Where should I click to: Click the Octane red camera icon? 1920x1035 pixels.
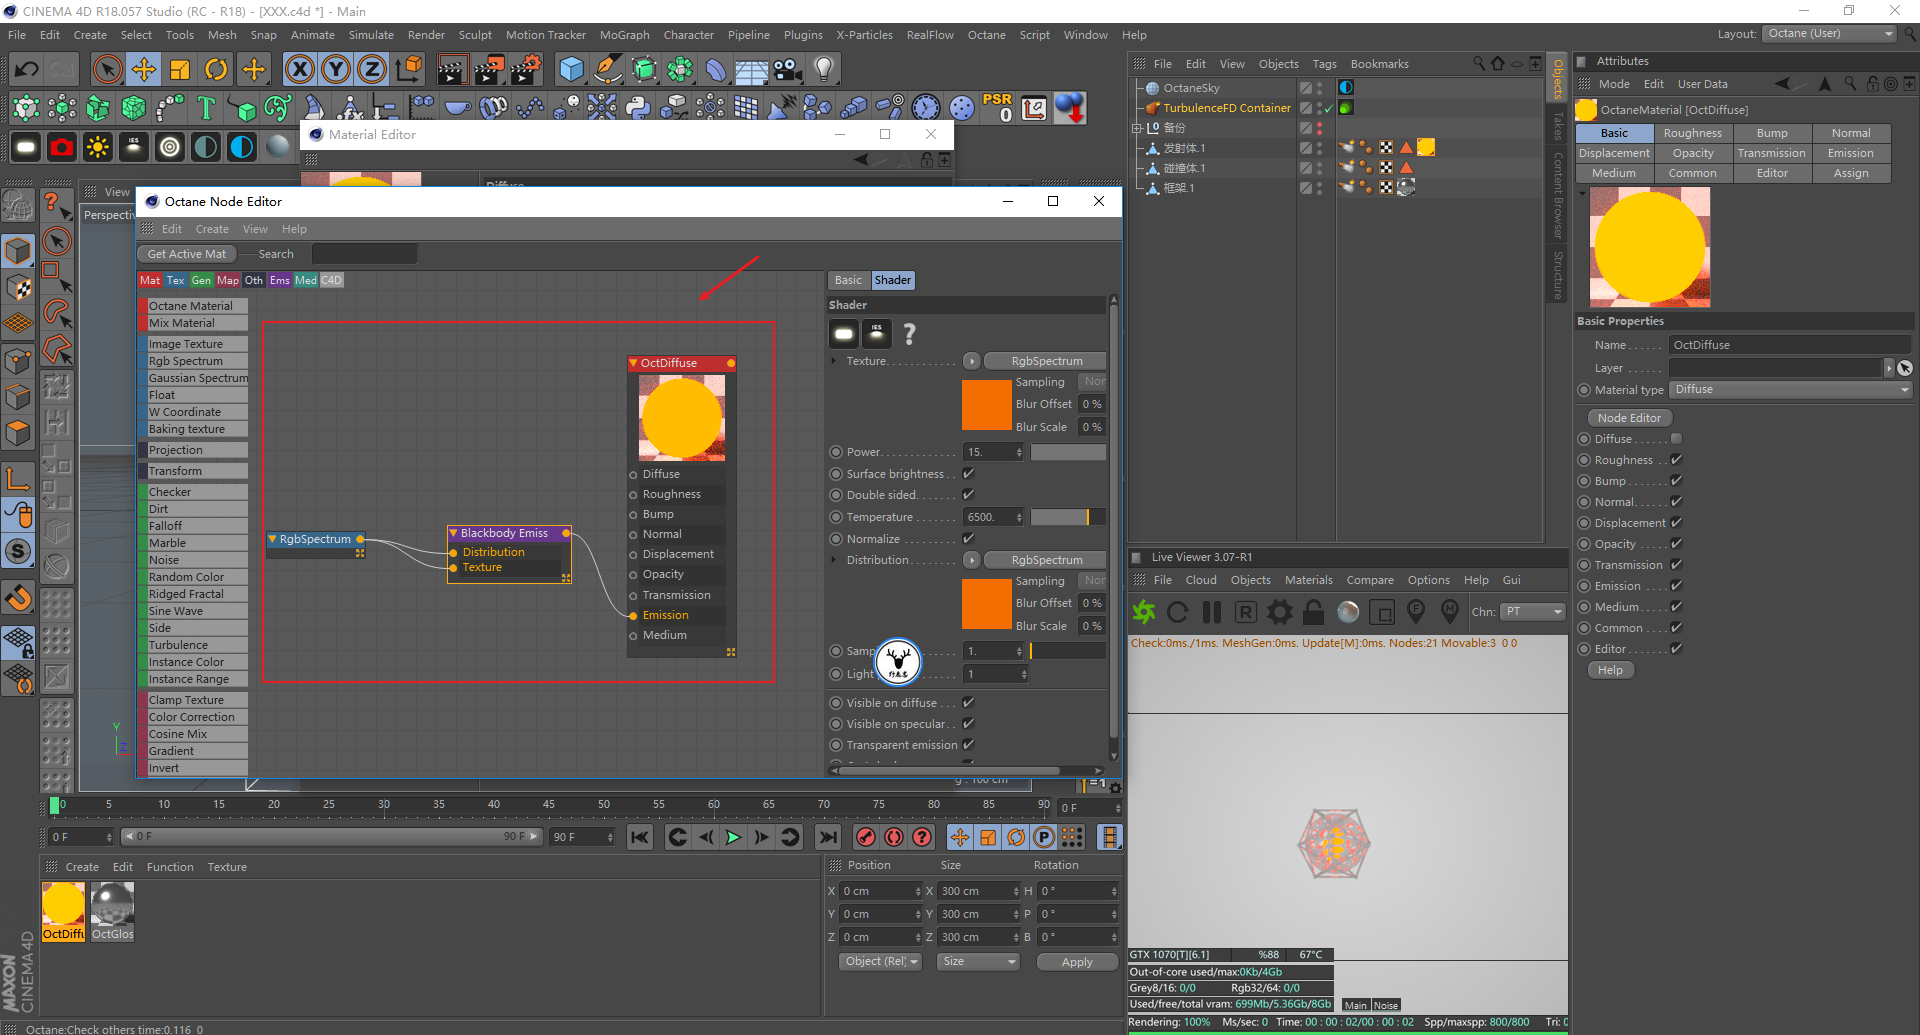[62, 147]
